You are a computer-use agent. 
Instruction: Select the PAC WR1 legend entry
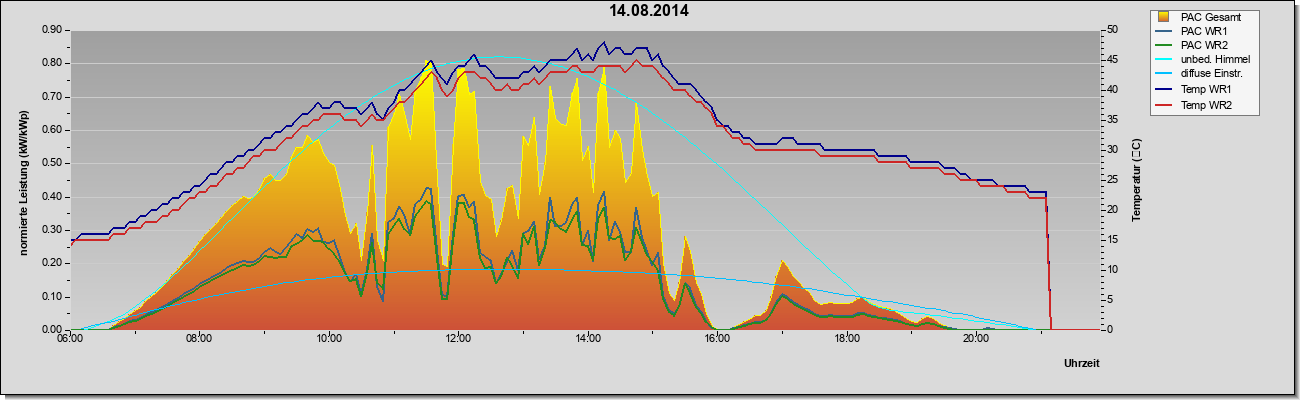(1202, 31)
